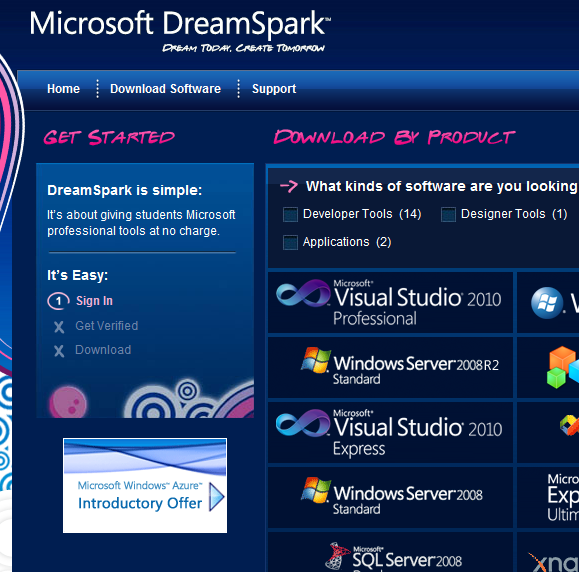Viewport: 579px width, 572px height.
Task: Select Visual Studio 2010 Express tile
Action: pyautogui.click(x=390, y=432)
